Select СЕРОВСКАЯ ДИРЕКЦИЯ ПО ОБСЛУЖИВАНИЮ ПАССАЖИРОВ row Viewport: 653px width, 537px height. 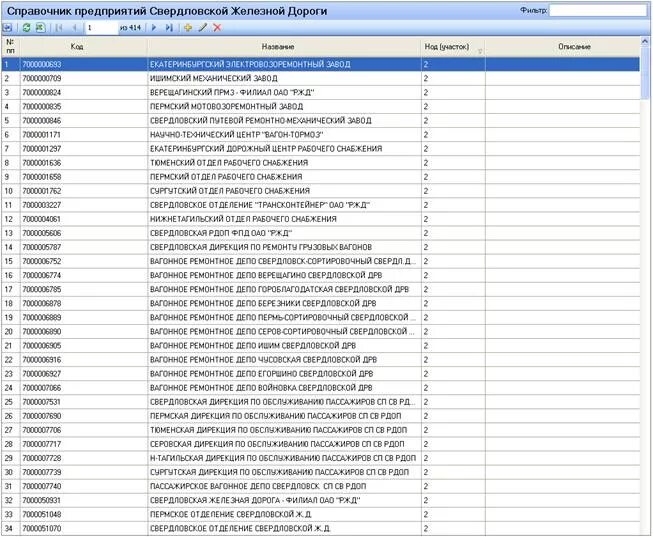click(x=321, y=444)
